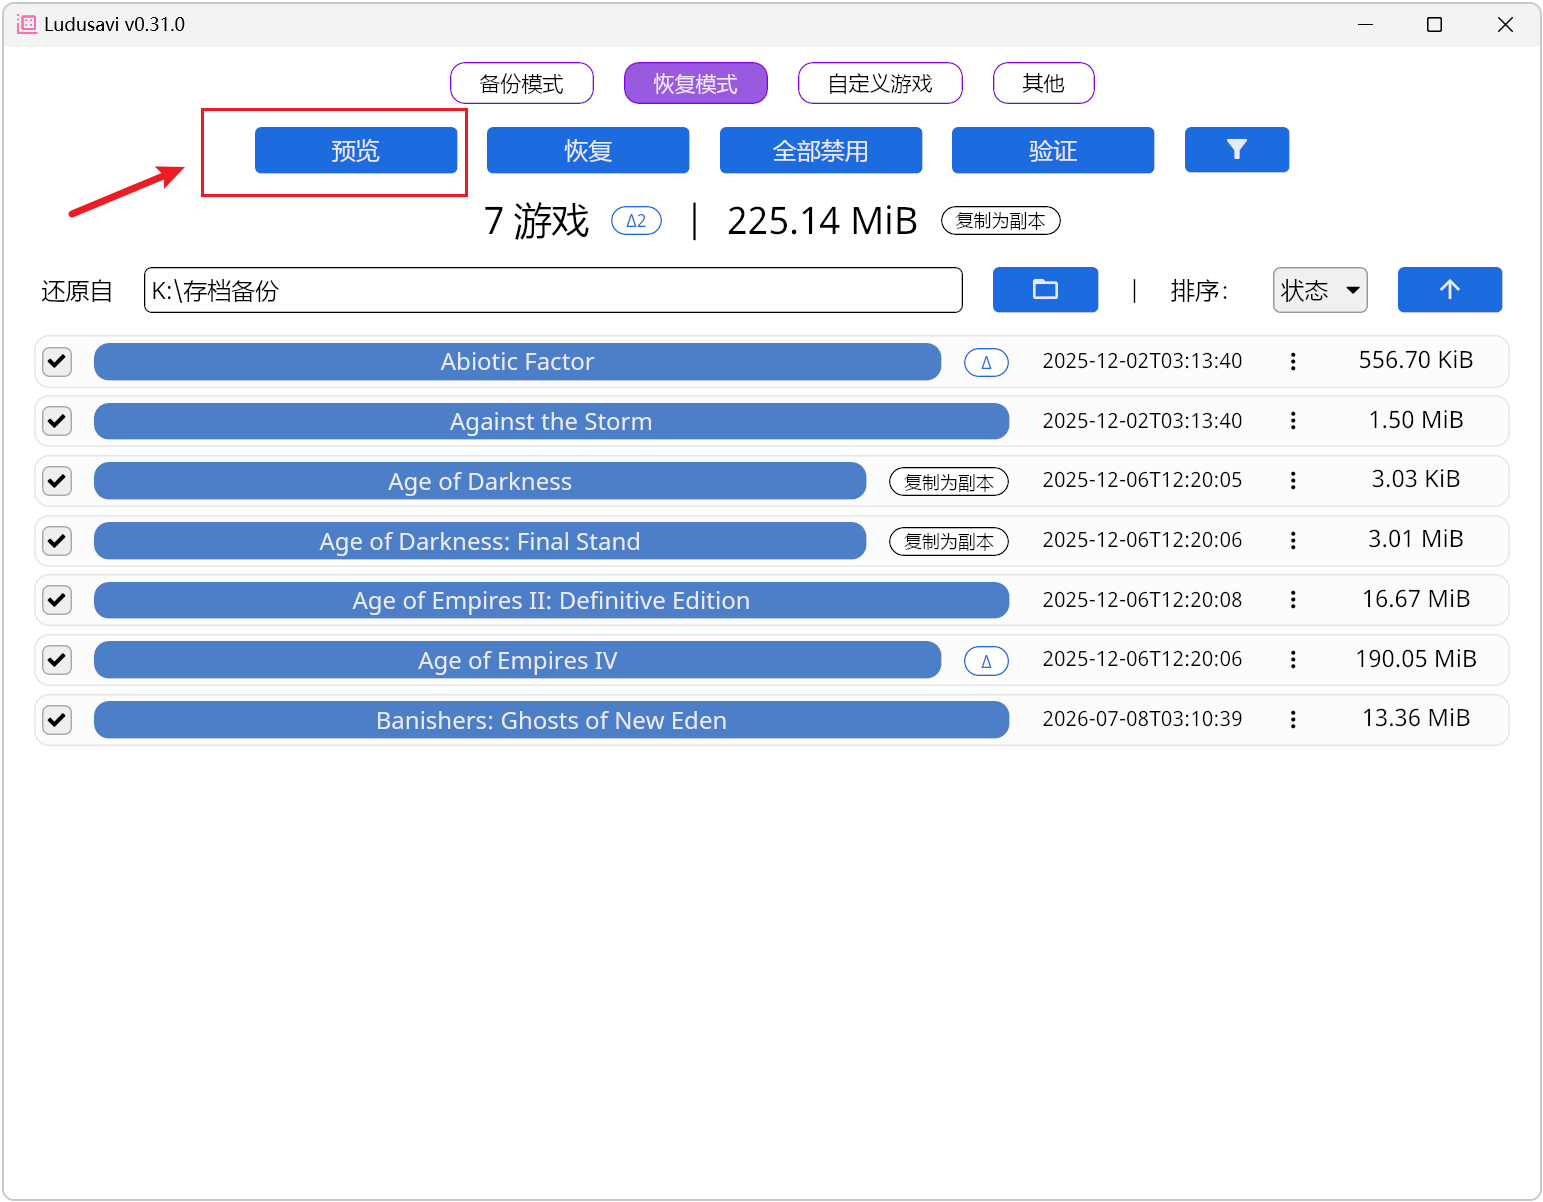This screenshot has height=1202, width=1543.
Task: Click the delta badge next to Abiotic Factor
Action: click(x=986, y=362)
